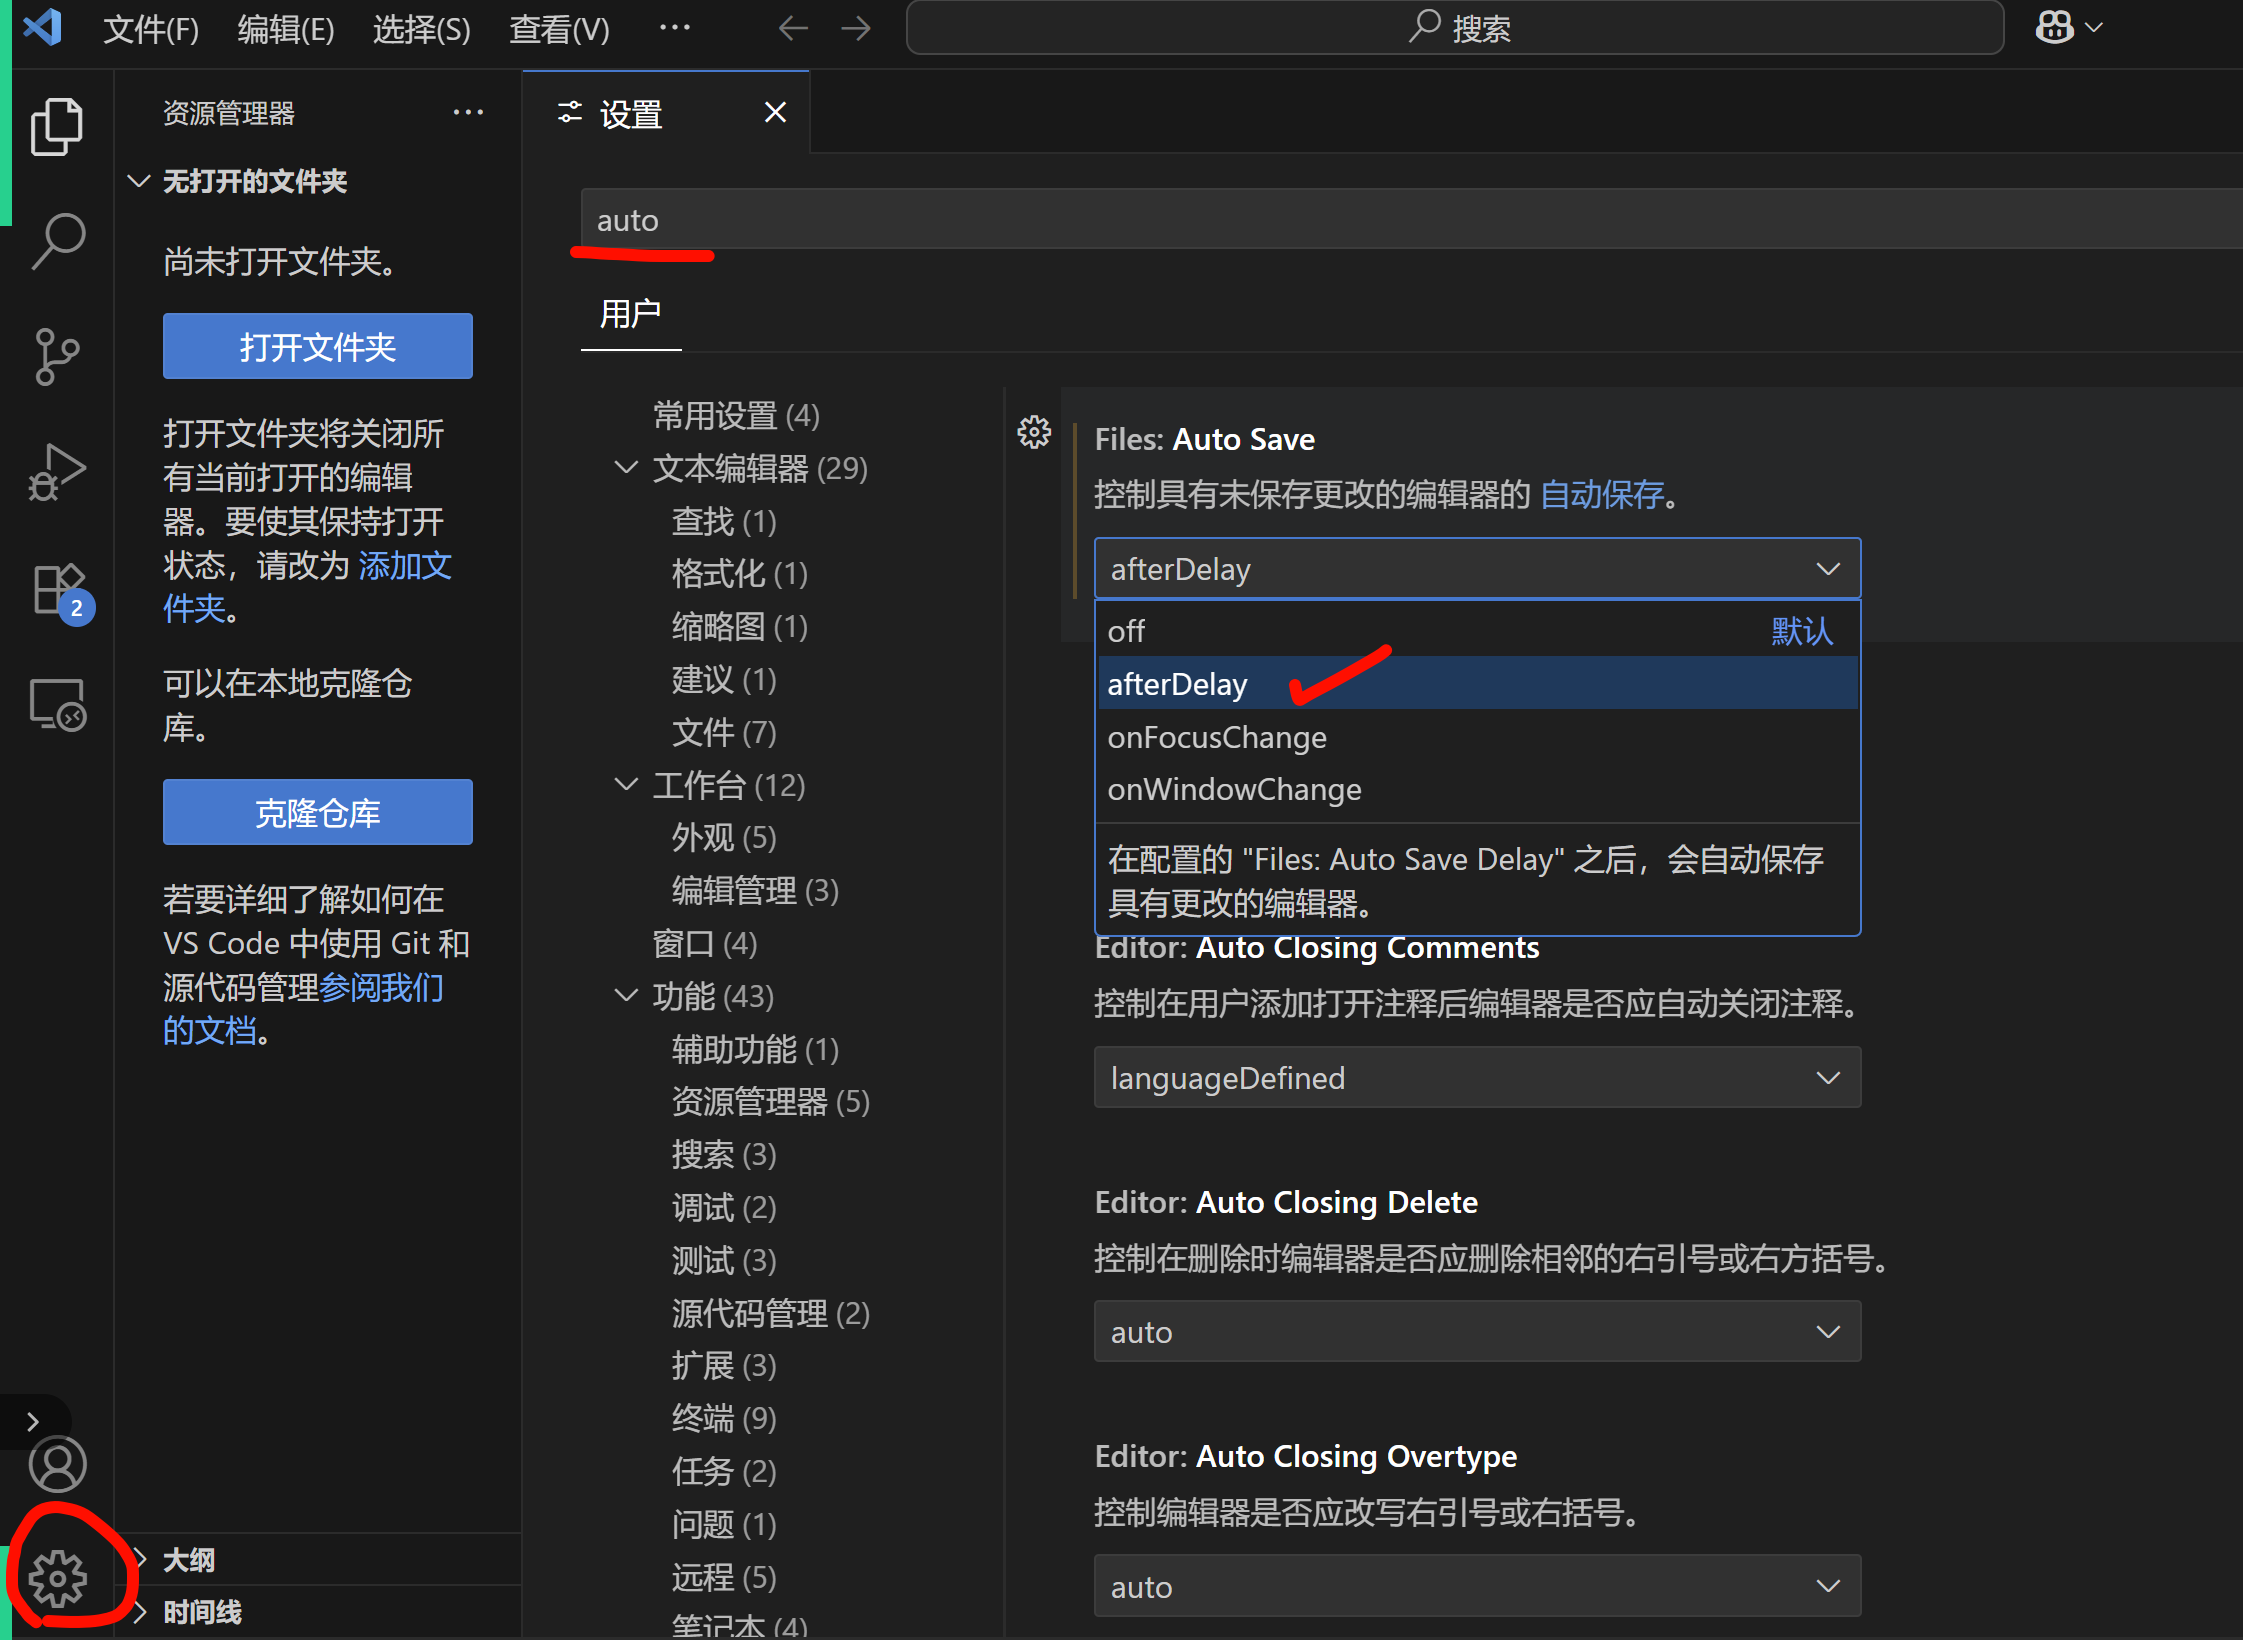Select 建议 (1) in settings tree
Viewport: 2243px width, 1640px height.
pyautogui.click(x=724, y=679)
